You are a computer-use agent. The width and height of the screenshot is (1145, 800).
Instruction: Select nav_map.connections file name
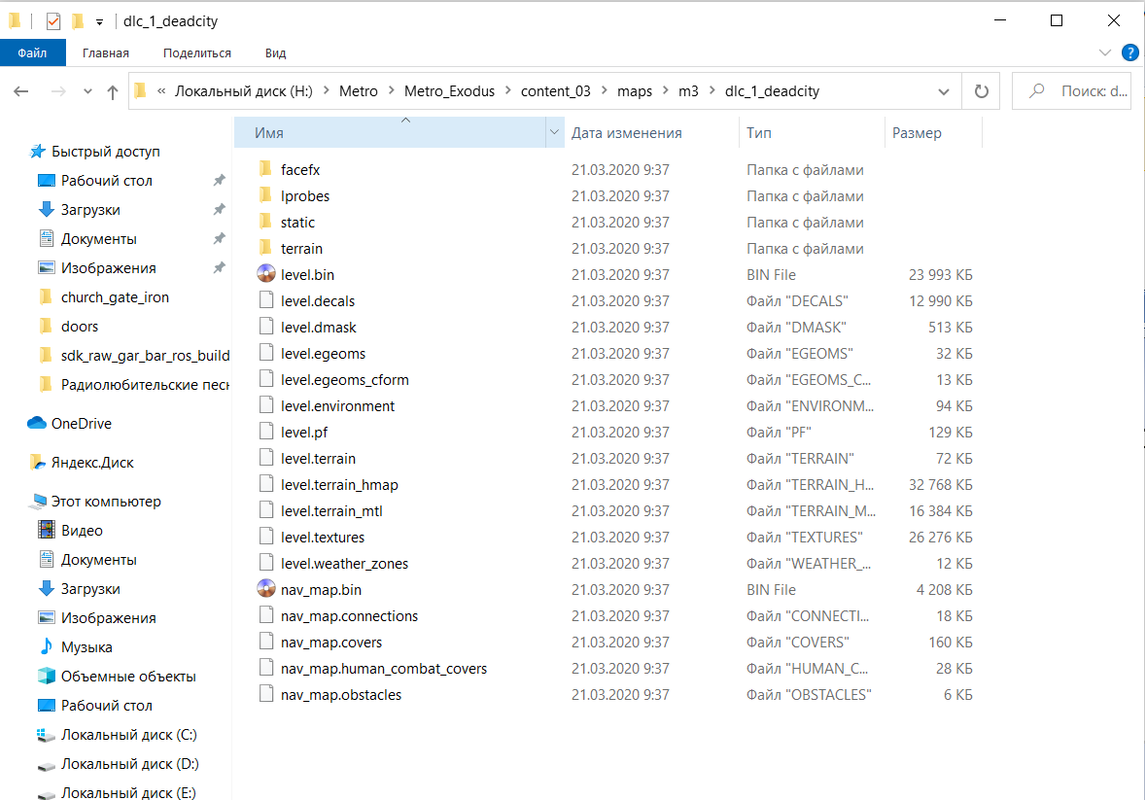point(349,616)
